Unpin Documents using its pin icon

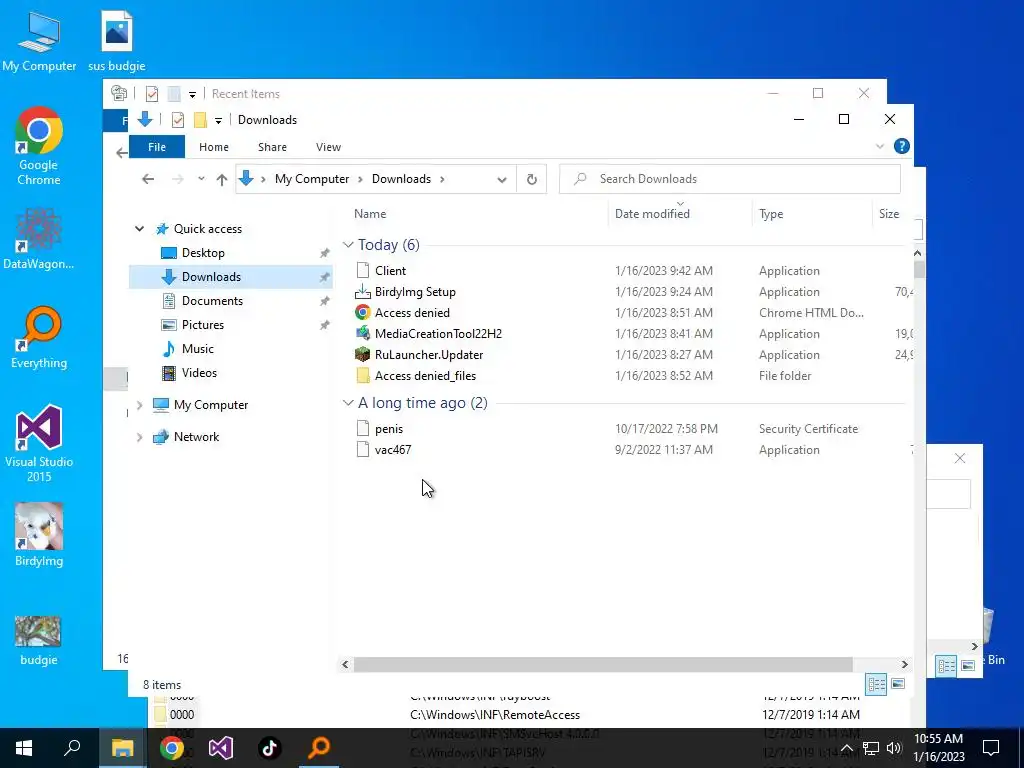click(325, 301)
